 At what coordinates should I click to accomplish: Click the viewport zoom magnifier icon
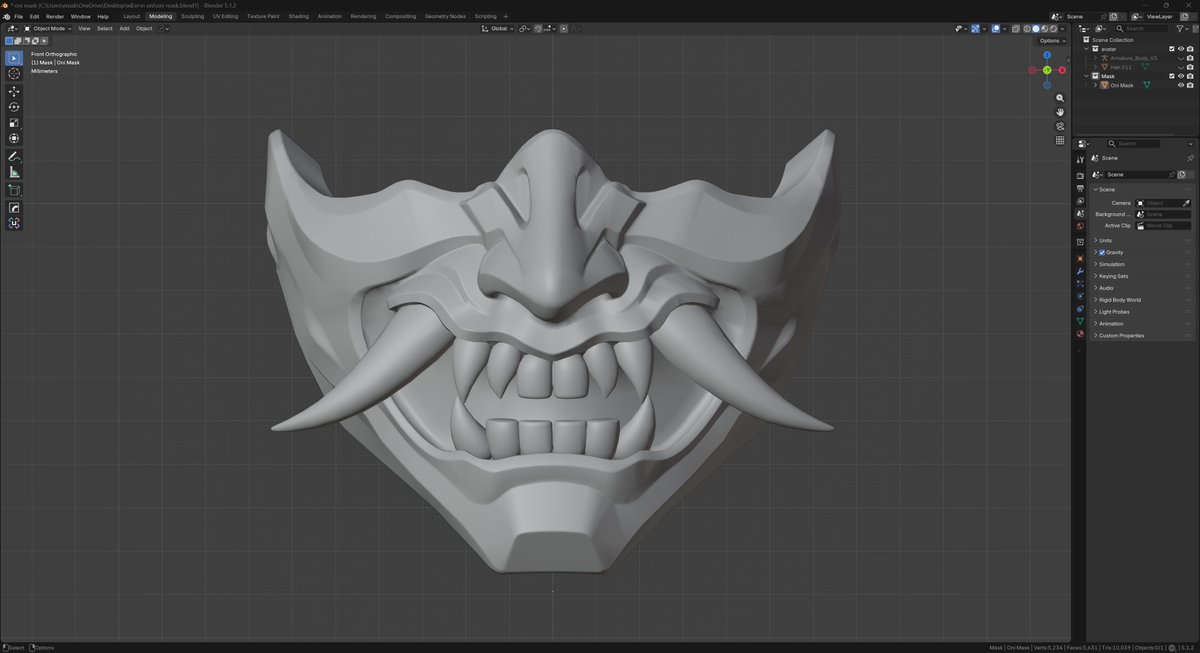(x=1060, y=98)
